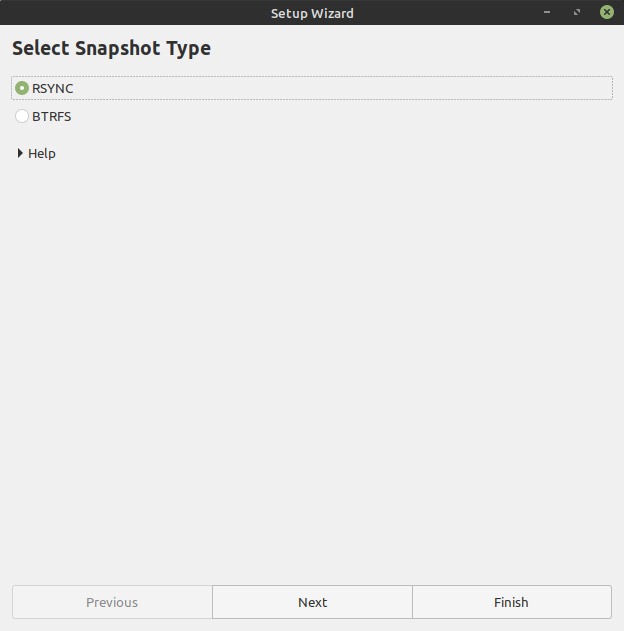This screenshot has height=631, width=624.
Task: Minimize the Setup Wizard window
Action: [x=547, y=12]
